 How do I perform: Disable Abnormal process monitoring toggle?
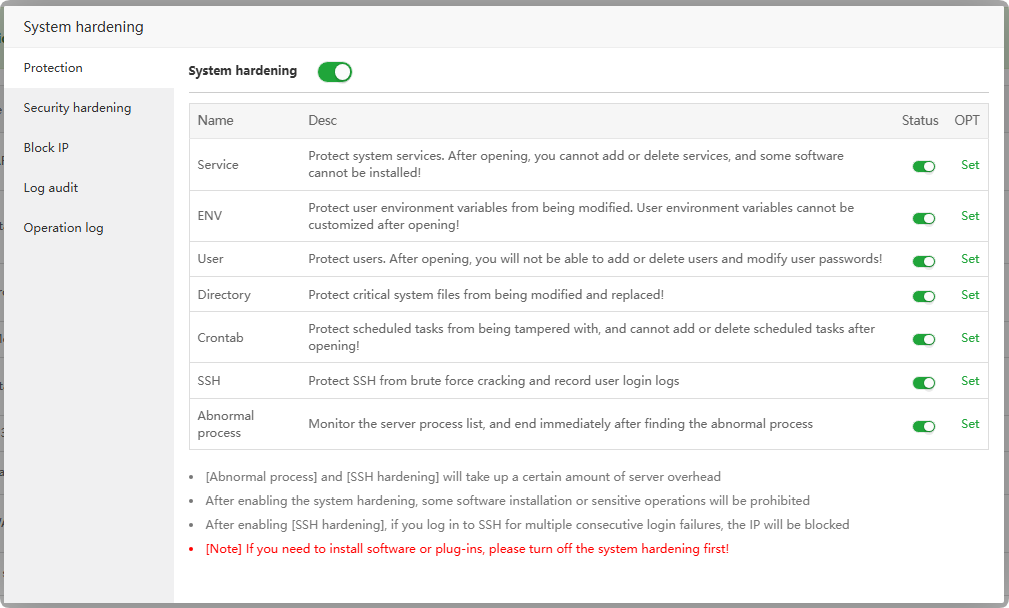pos(923,425)
